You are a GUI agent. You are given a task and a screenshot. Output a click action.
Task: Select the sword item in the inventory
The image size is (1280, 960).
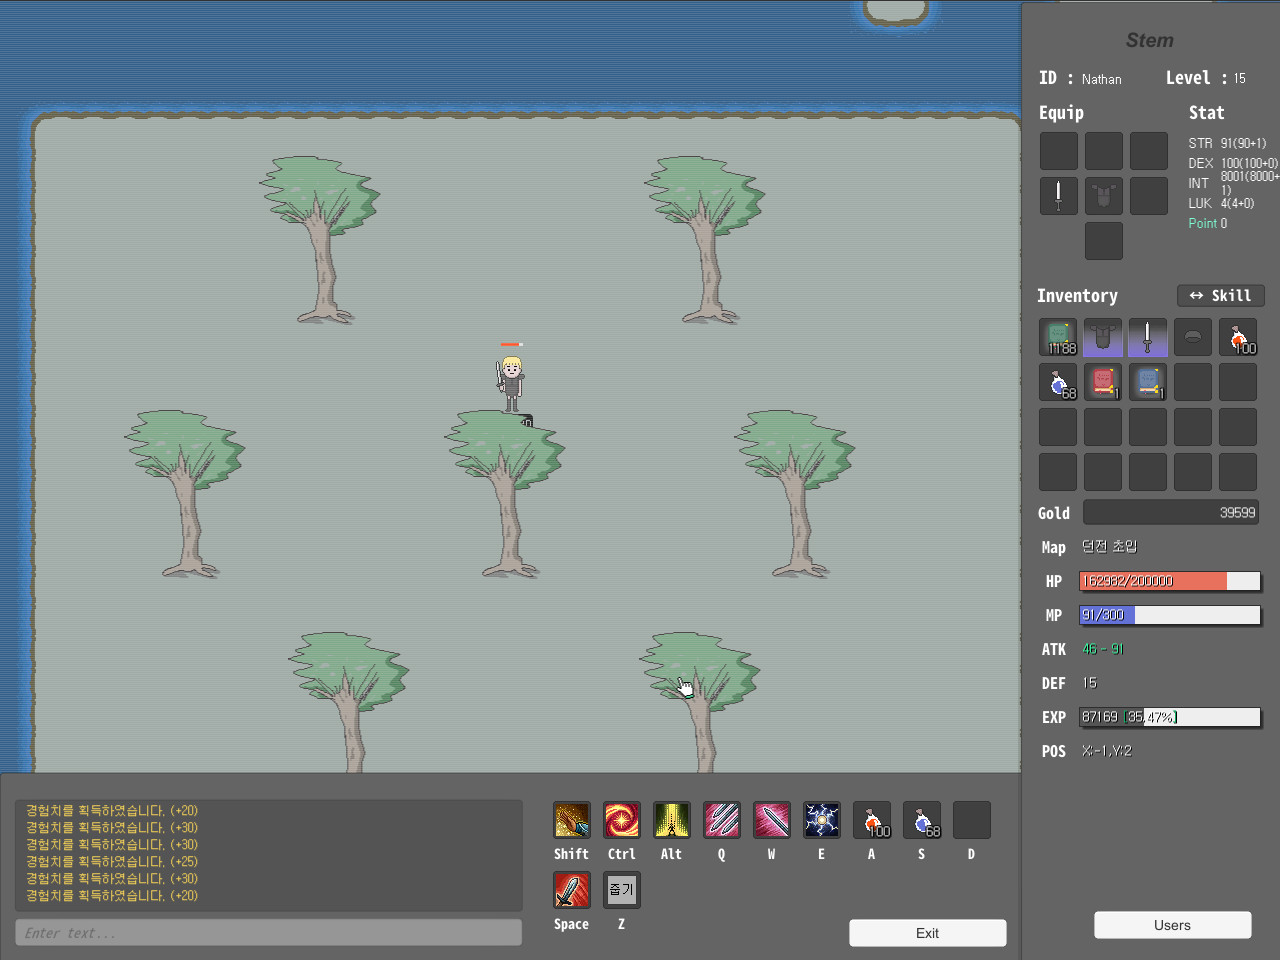pyautogui.click(x=1148, y=337)
